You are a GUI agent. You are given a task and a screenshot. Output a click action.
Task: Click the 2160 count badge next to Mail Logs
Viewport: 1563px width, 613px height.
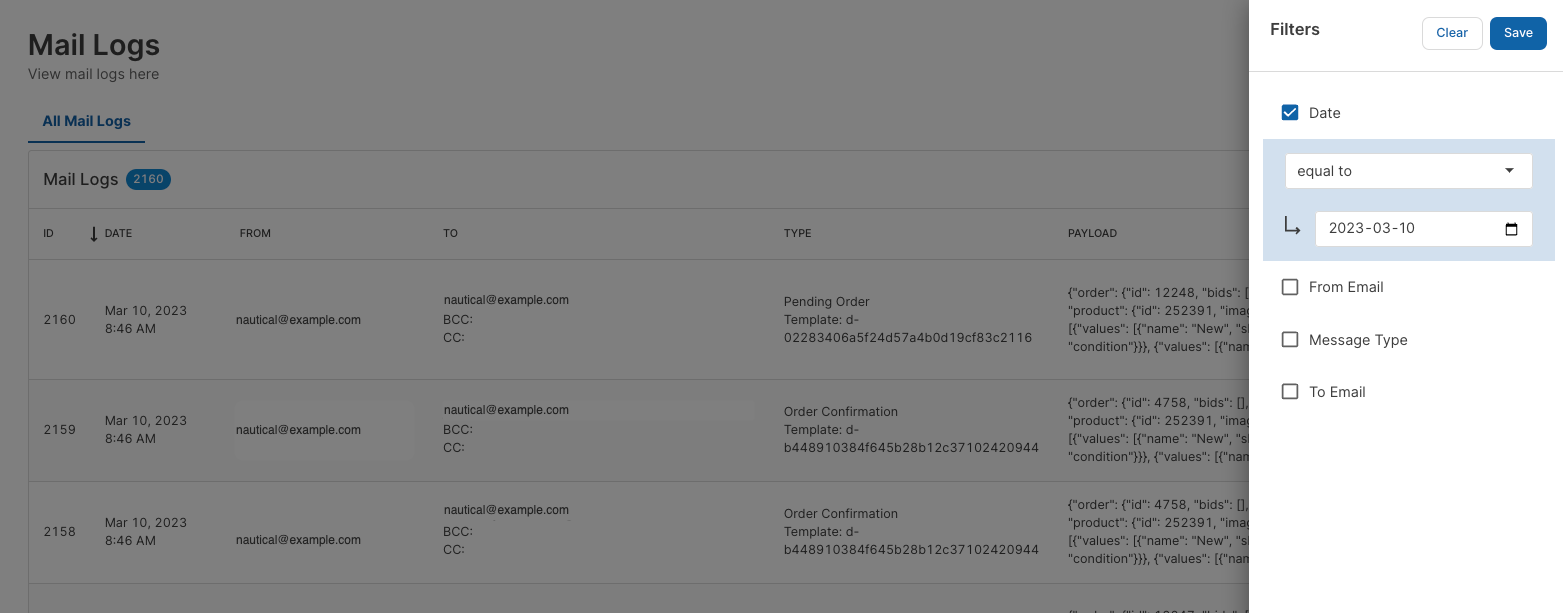pyautogui.click(x=149, y=179)
